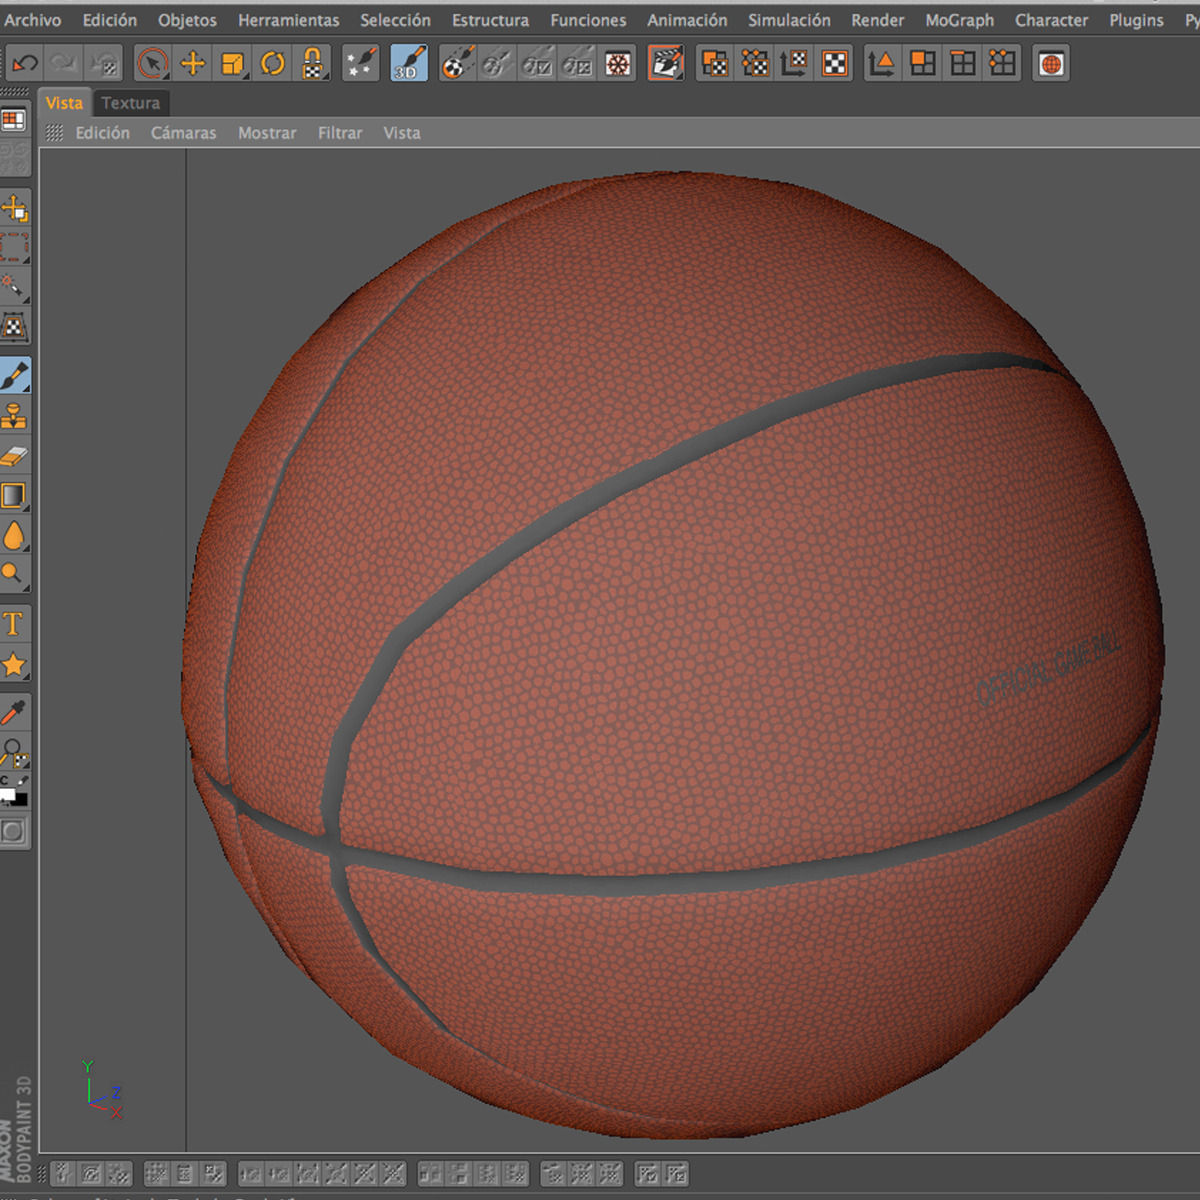Click the projection painting brush-ball icon
1200x1200 pixels.
(457, 64)
